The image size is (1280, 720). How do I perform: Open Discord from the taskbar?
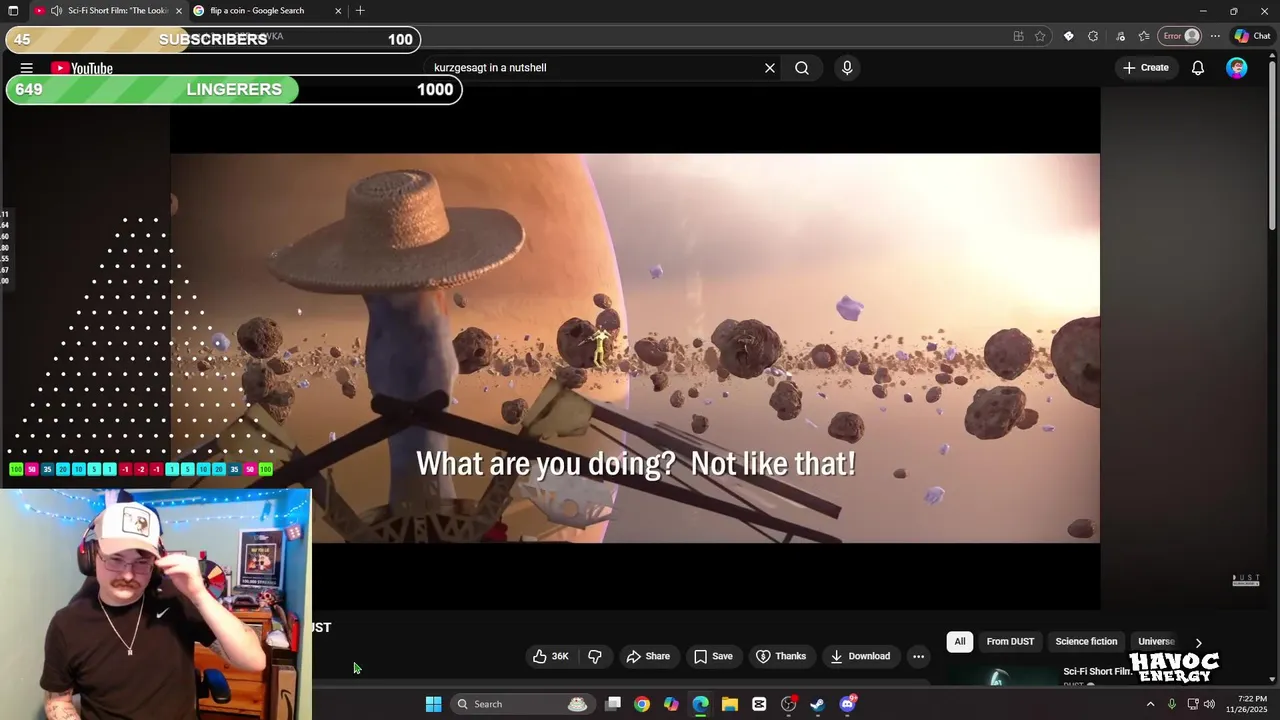click(848, 704)
